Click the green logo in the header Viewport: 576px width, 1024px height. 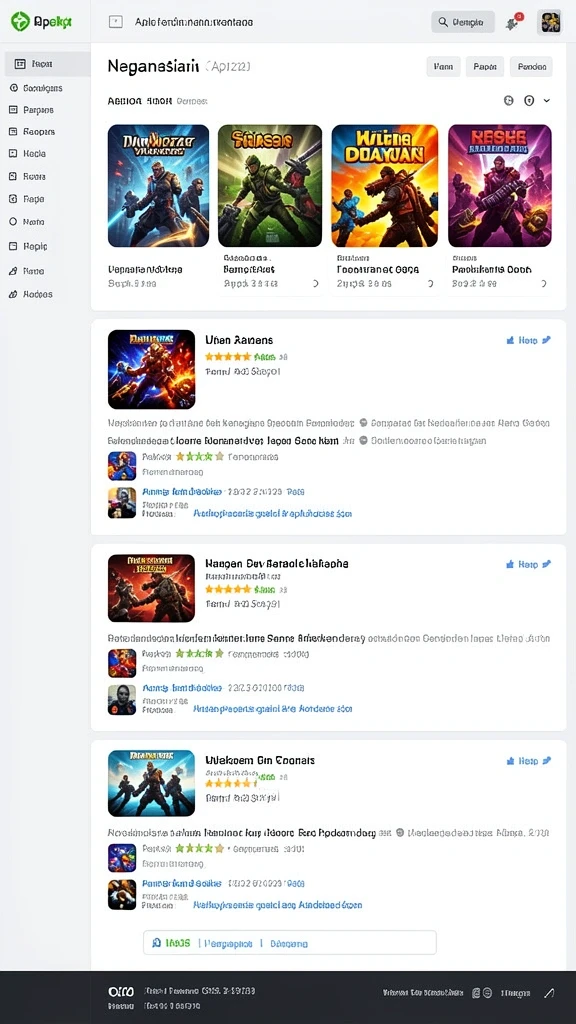[20, 22]
